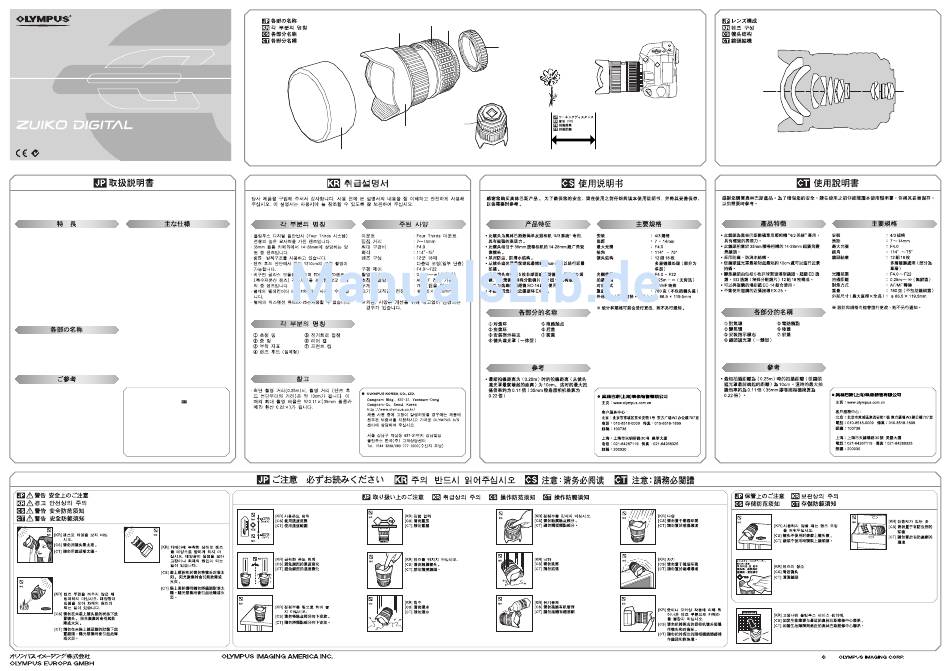
Task: Click 'OLYMPUS EUROPA GMBH' footer text
Action: pyautogui.click(x=51, y=664)
